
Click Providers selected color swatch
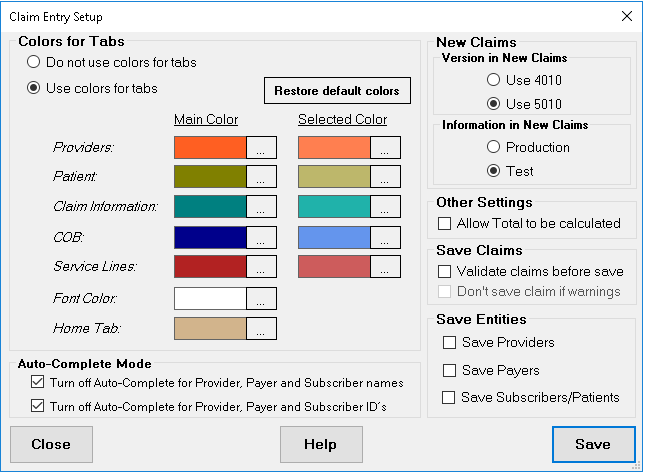tap(334, 147)
